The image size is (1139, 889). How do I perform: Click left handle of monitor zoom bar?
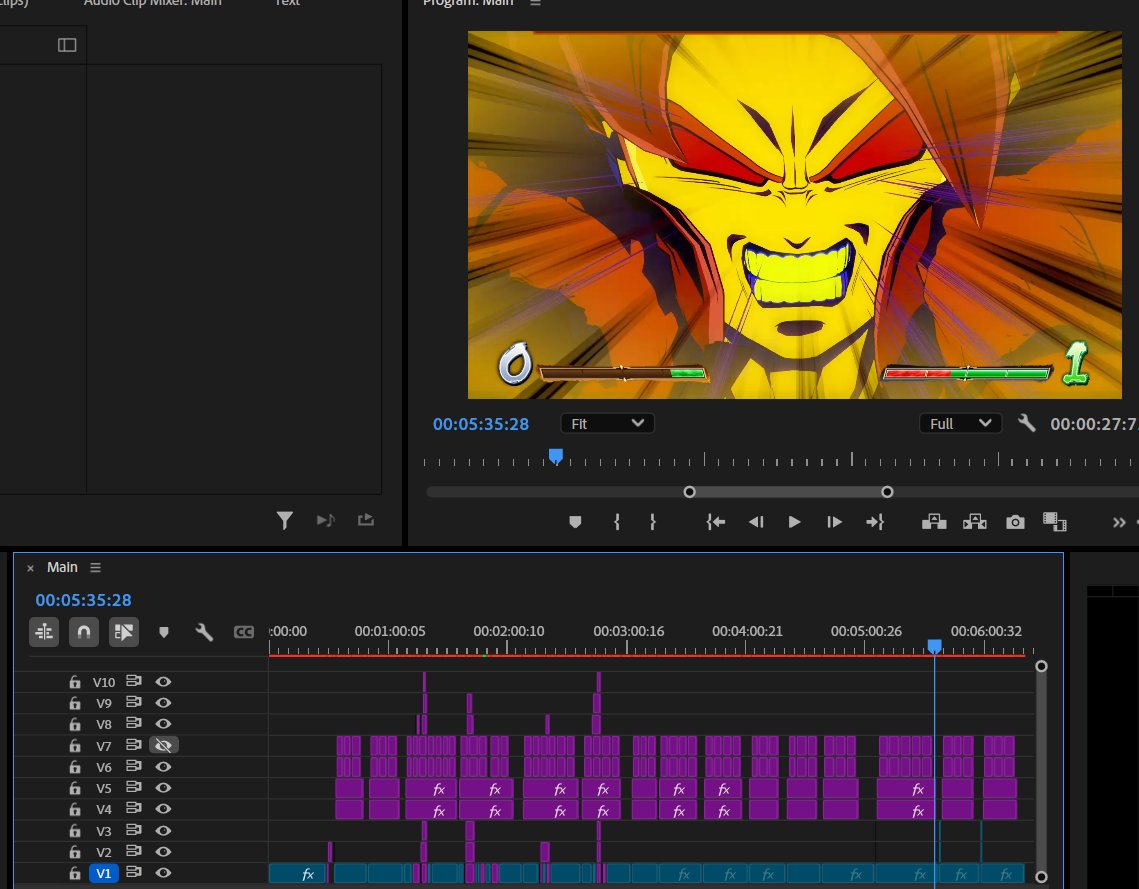pos(689,492)
